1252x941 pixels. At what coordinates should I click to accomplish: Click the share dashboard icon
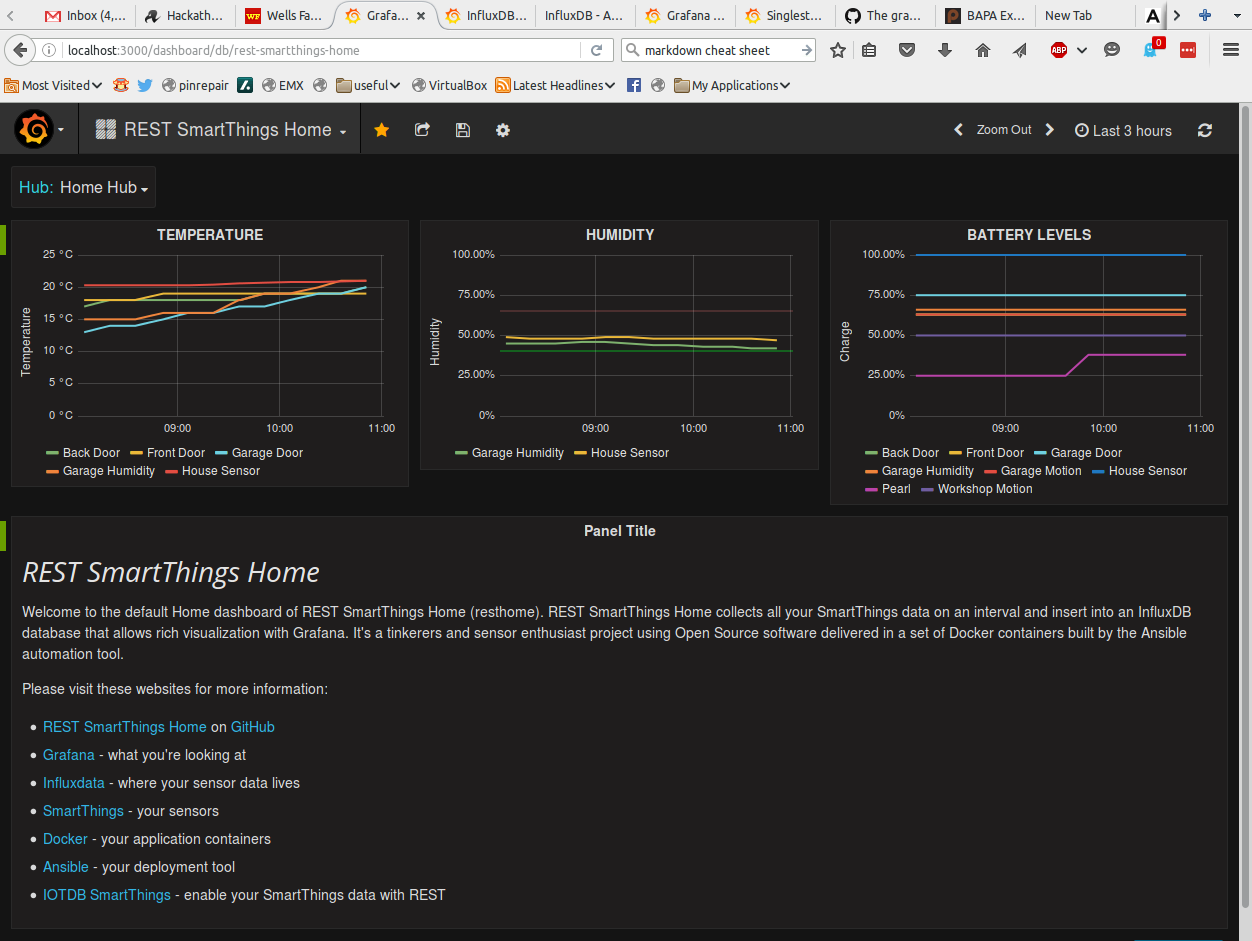tap(422, 130)
